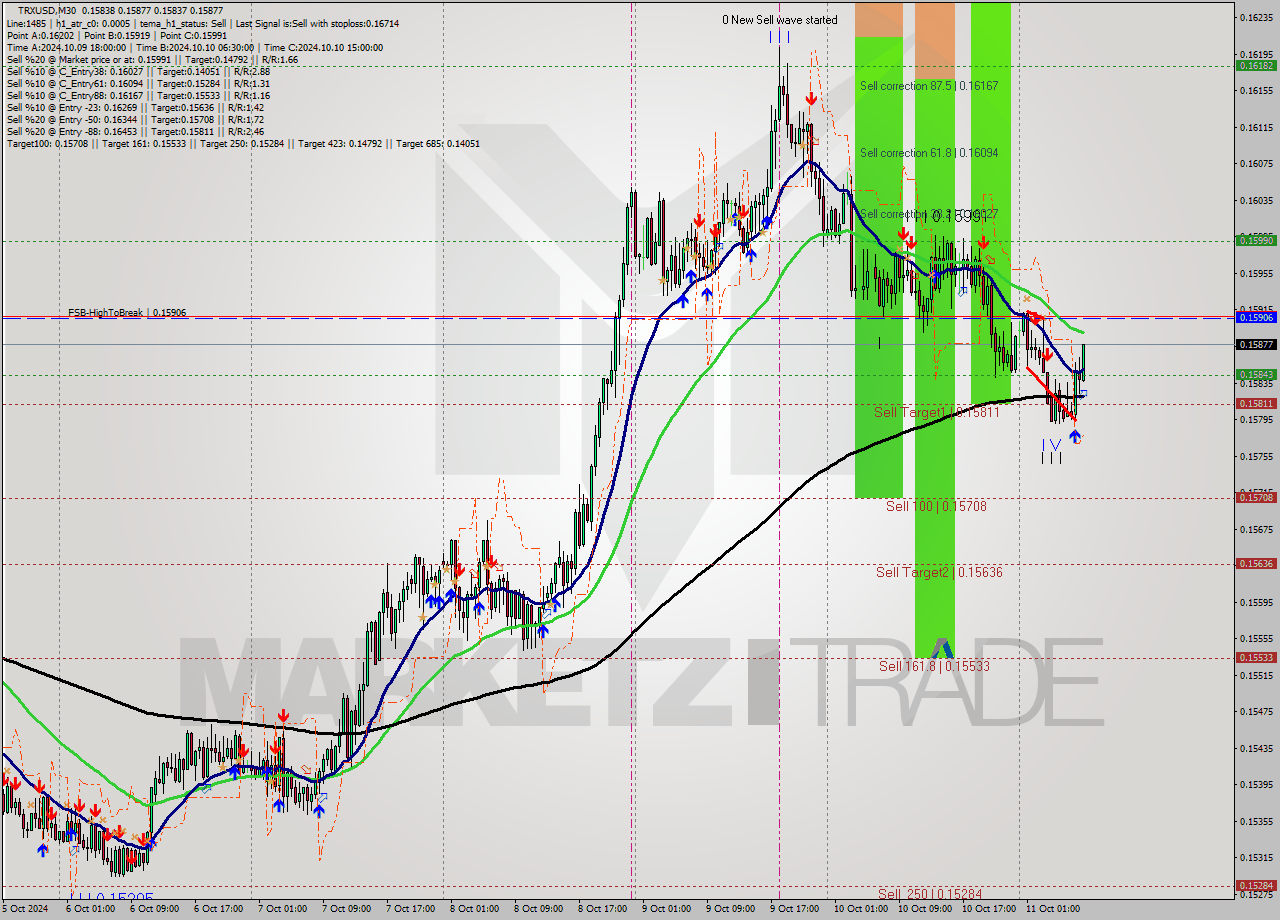Click the '5 Oct 2024' time axis label
The width and height of the screenshot is (1280, 920).
coord(25,909)
